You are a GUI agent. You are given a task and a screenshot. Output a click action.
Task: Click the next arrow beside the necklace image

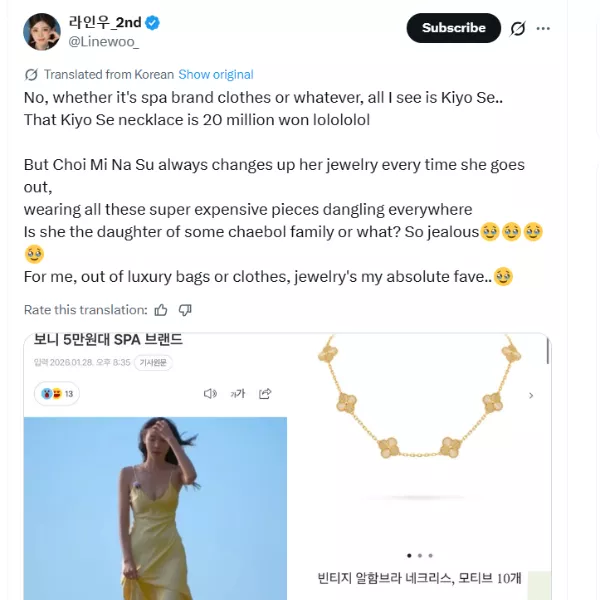tap(531, 396)
